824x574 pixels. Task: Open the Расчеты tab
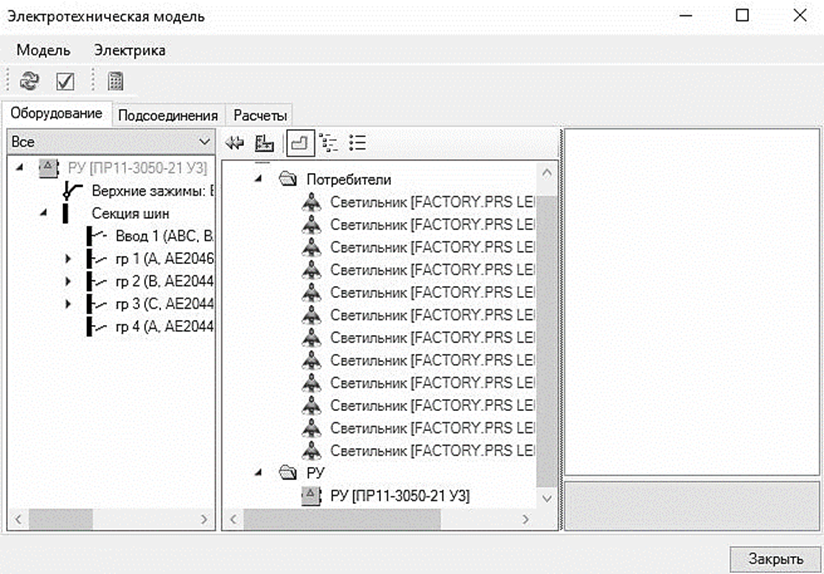[261, 115]
